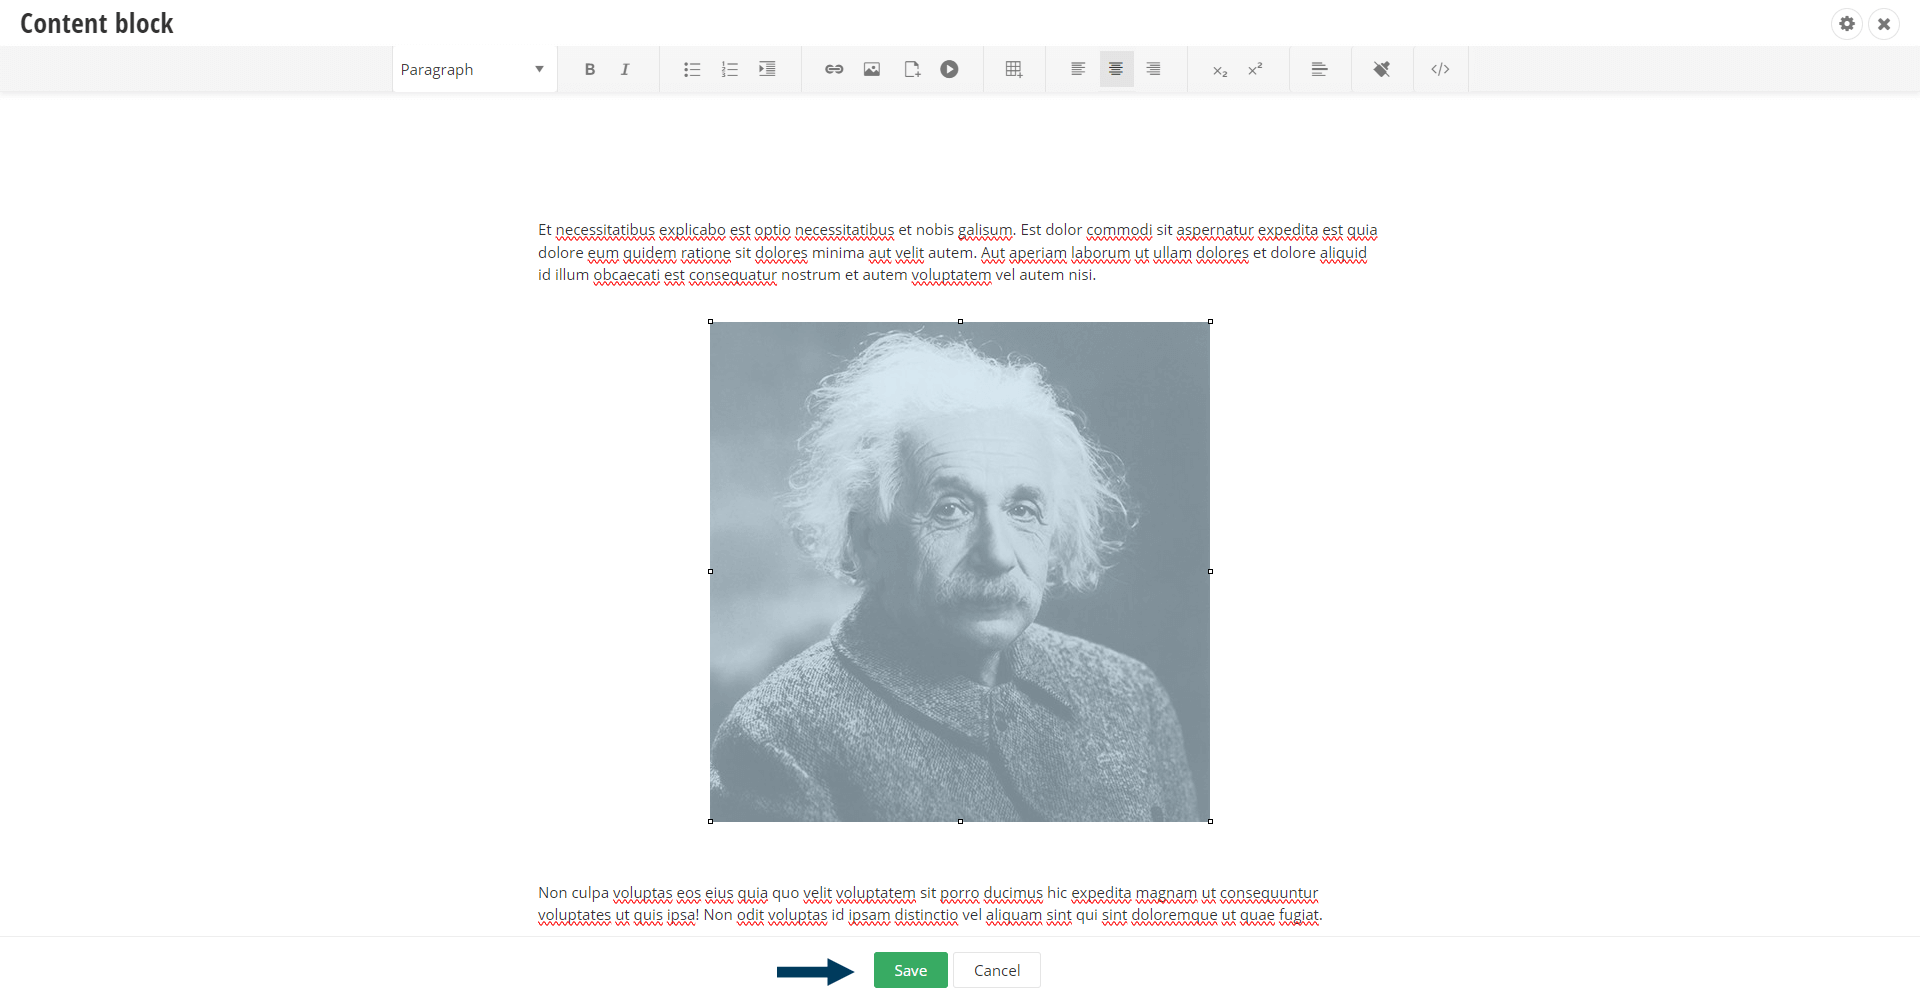Apply subscript formatting
1920x1003 pixels.
1220,70
